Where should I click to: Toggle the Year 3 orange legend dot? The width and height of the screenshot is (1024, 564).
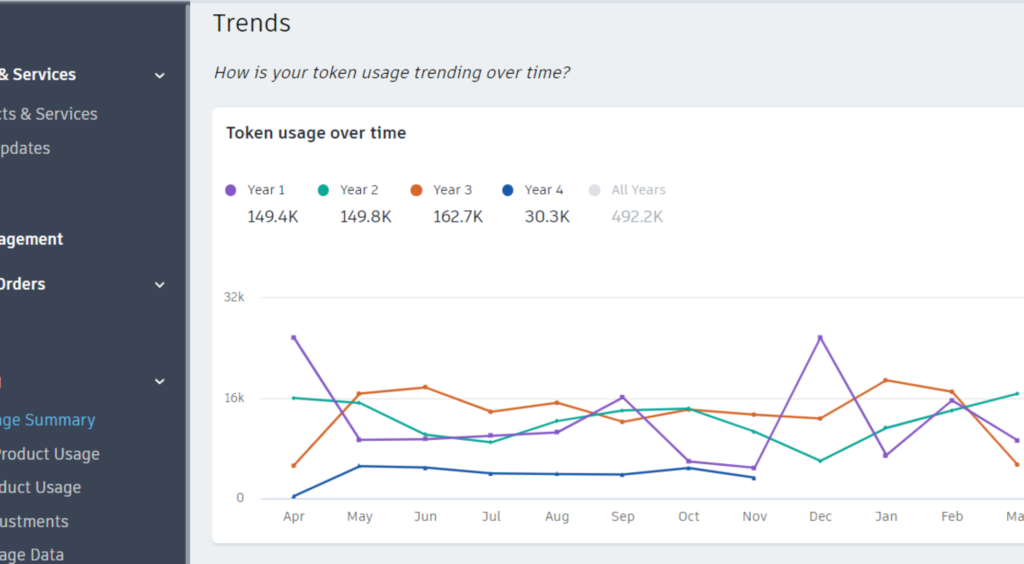pos(416,190)
